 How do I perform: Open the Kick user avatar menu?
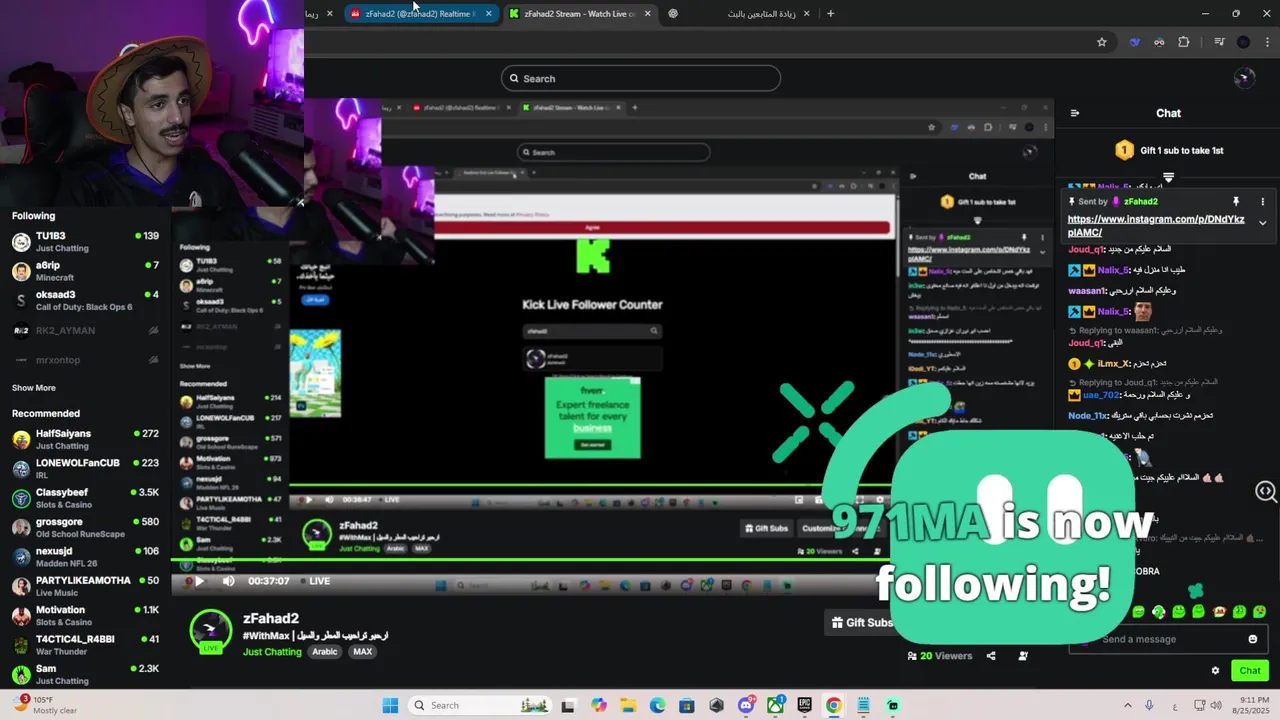1244,78
